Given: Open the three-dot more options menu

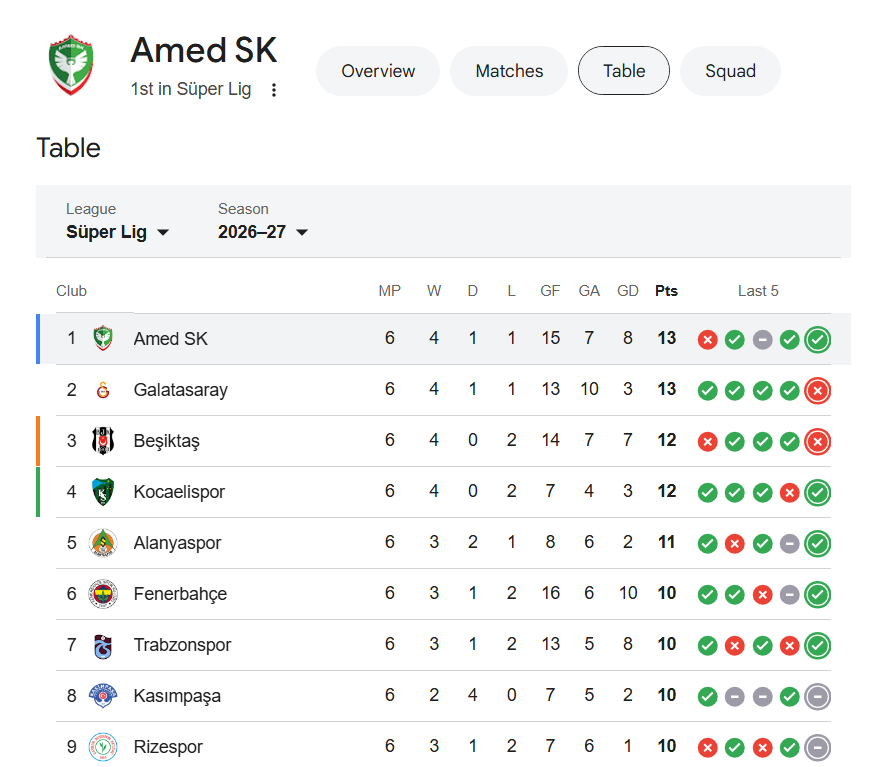Looking at the screenshot, I should 274,90.
